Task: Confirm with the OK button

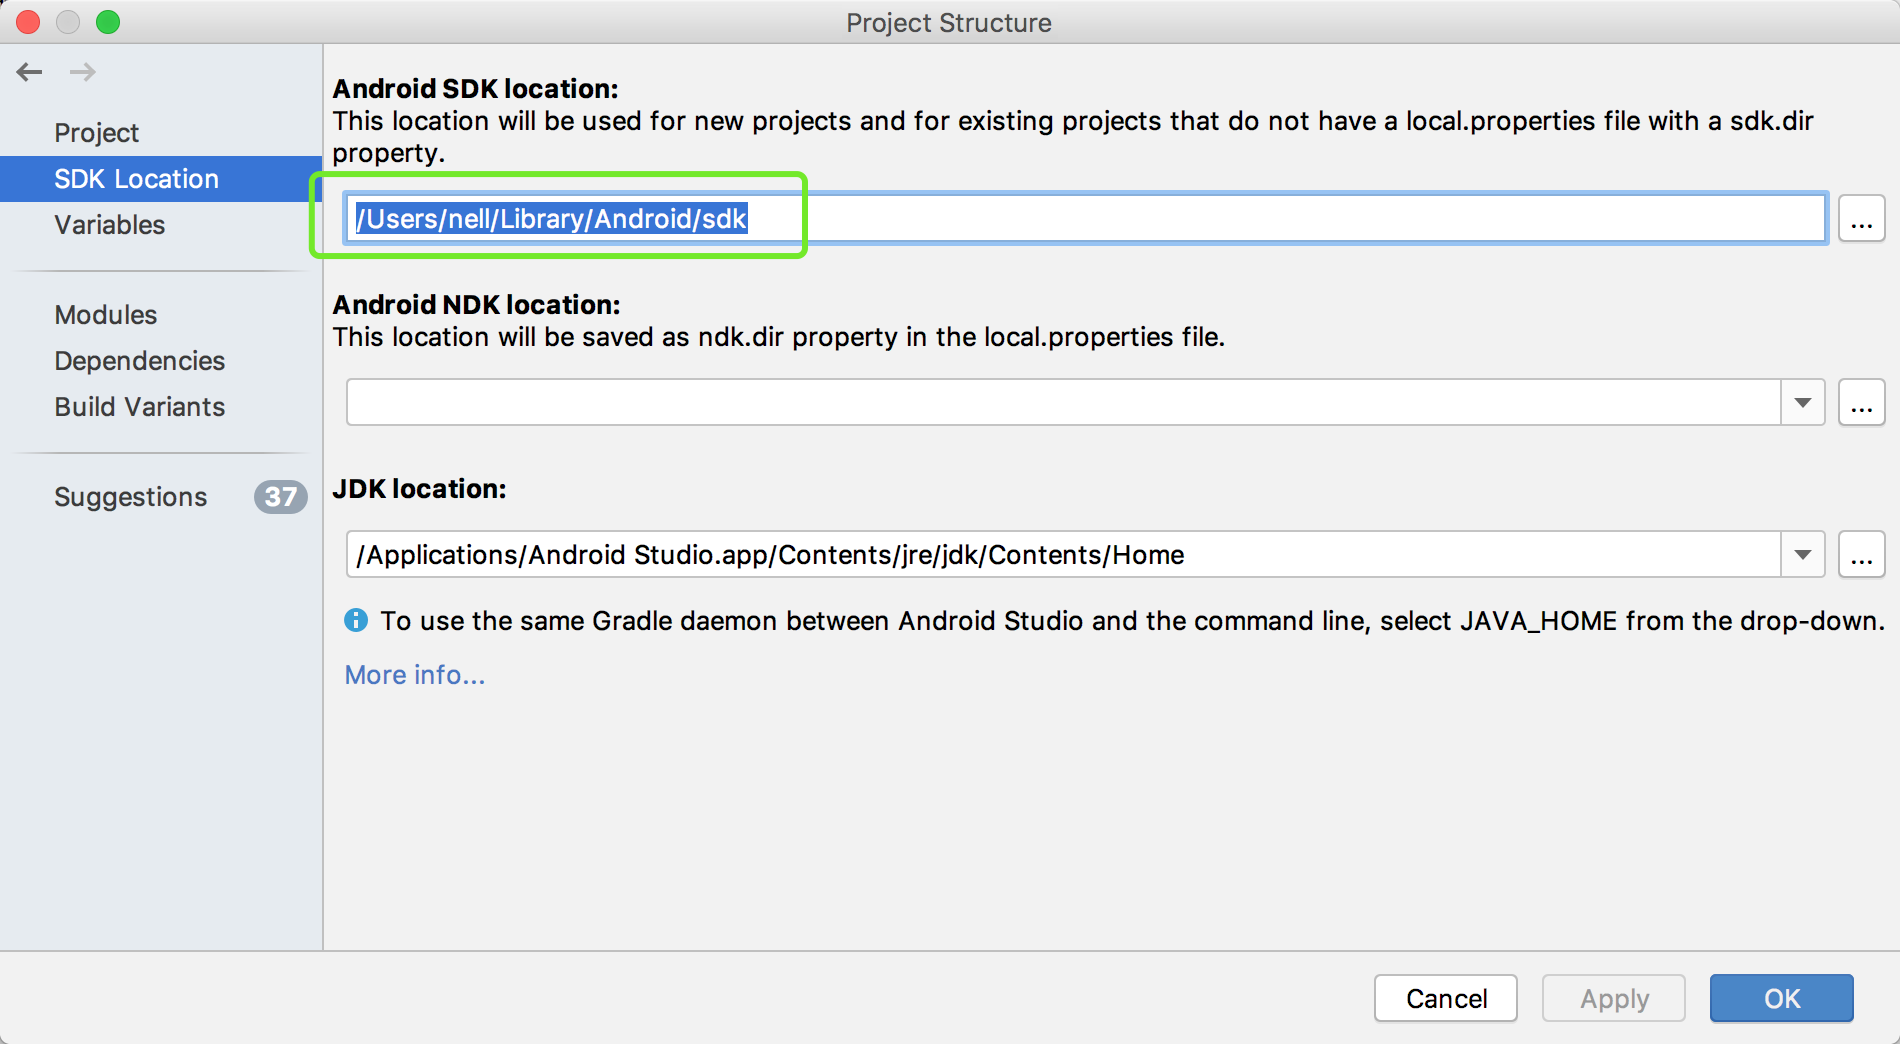Action: tap(1782, 998)
